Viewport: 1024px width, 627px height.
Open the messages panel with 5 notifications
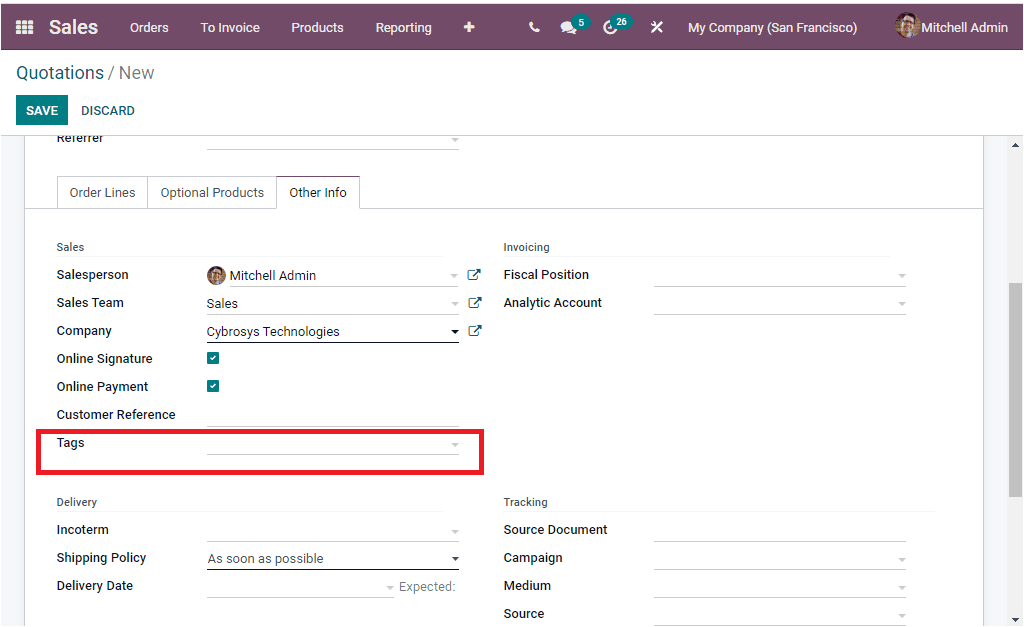pos(568,27)
